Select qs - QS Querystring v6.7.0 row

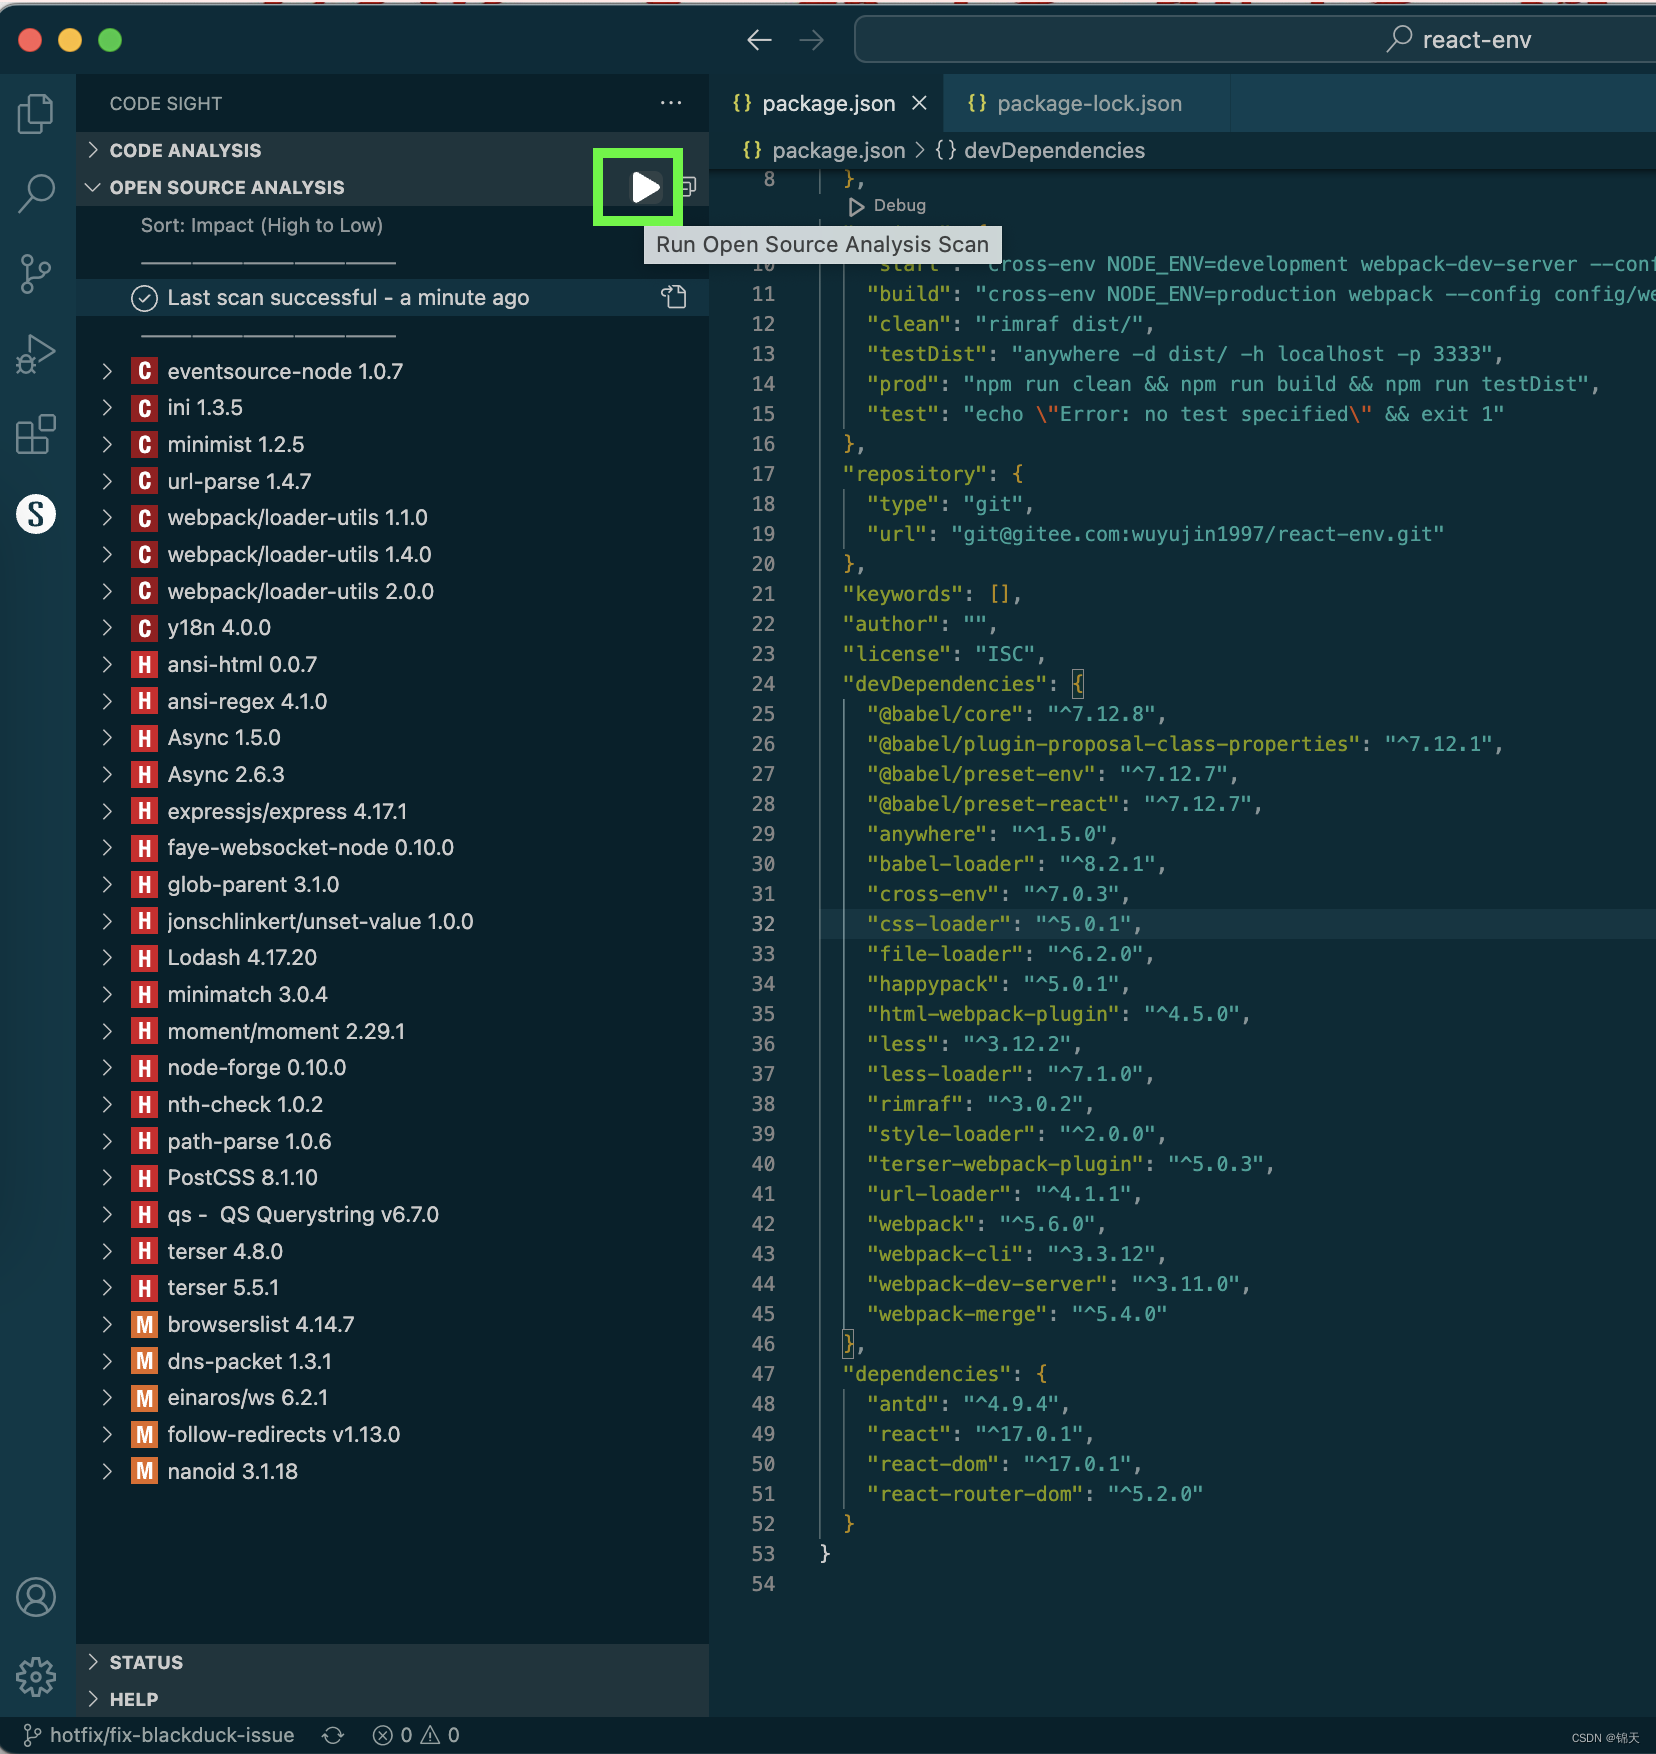(392, 1214)
